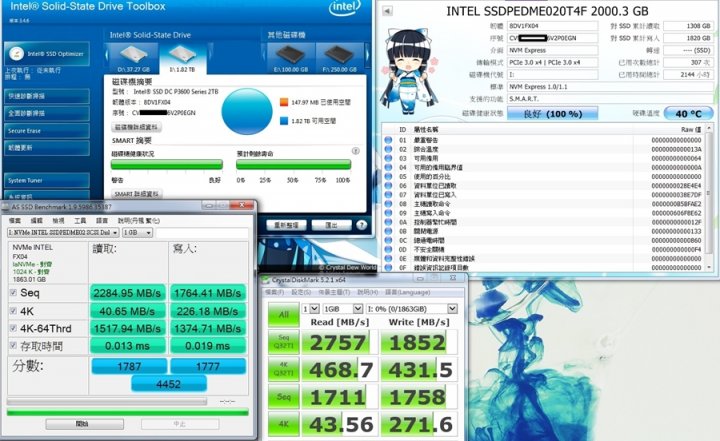Open the file (F) menu in CrystalDiskMark
The height and width of the screenshot is (441, 720).
[x=275, y=292]
